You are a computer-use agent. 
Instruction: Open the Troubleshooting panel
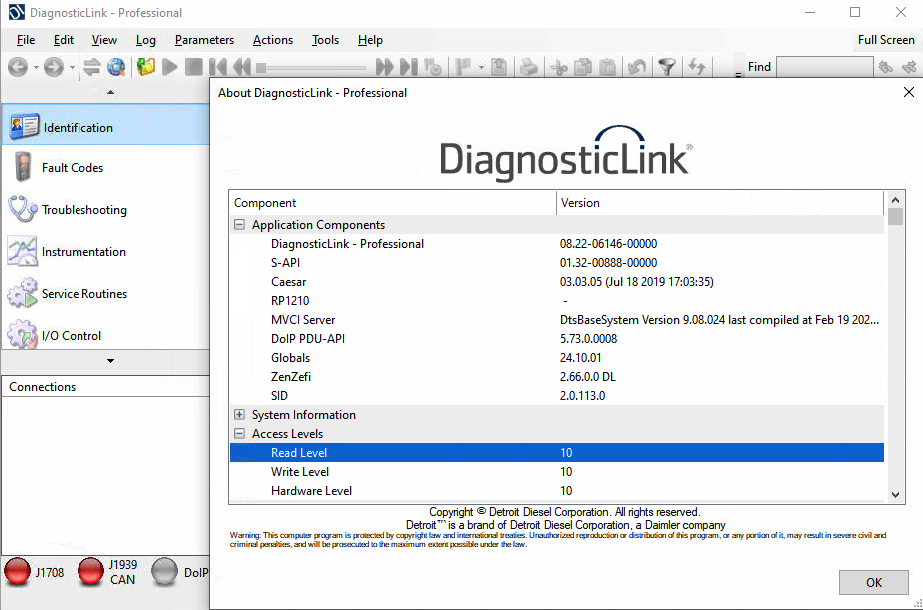(106, 210)
